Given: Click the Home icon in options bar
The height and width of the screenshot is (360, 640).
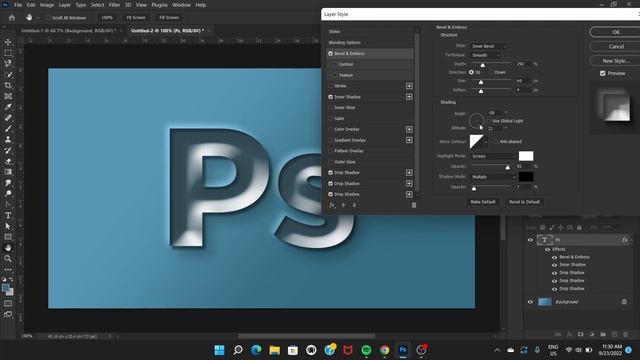Looking at the screenshot, I should click(12, 18).
